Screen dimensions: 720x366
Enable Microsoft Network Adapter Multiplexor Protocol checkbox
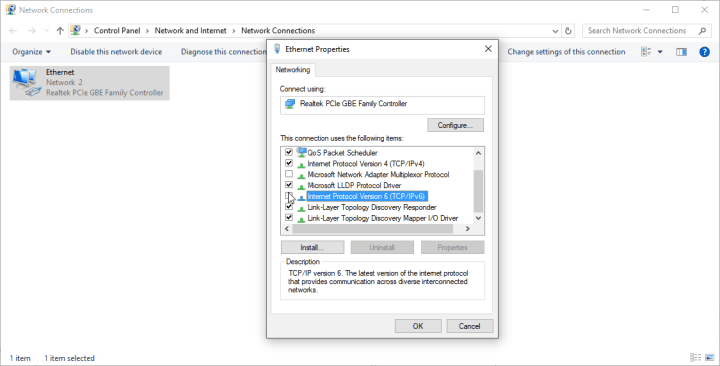pos(288,174)
